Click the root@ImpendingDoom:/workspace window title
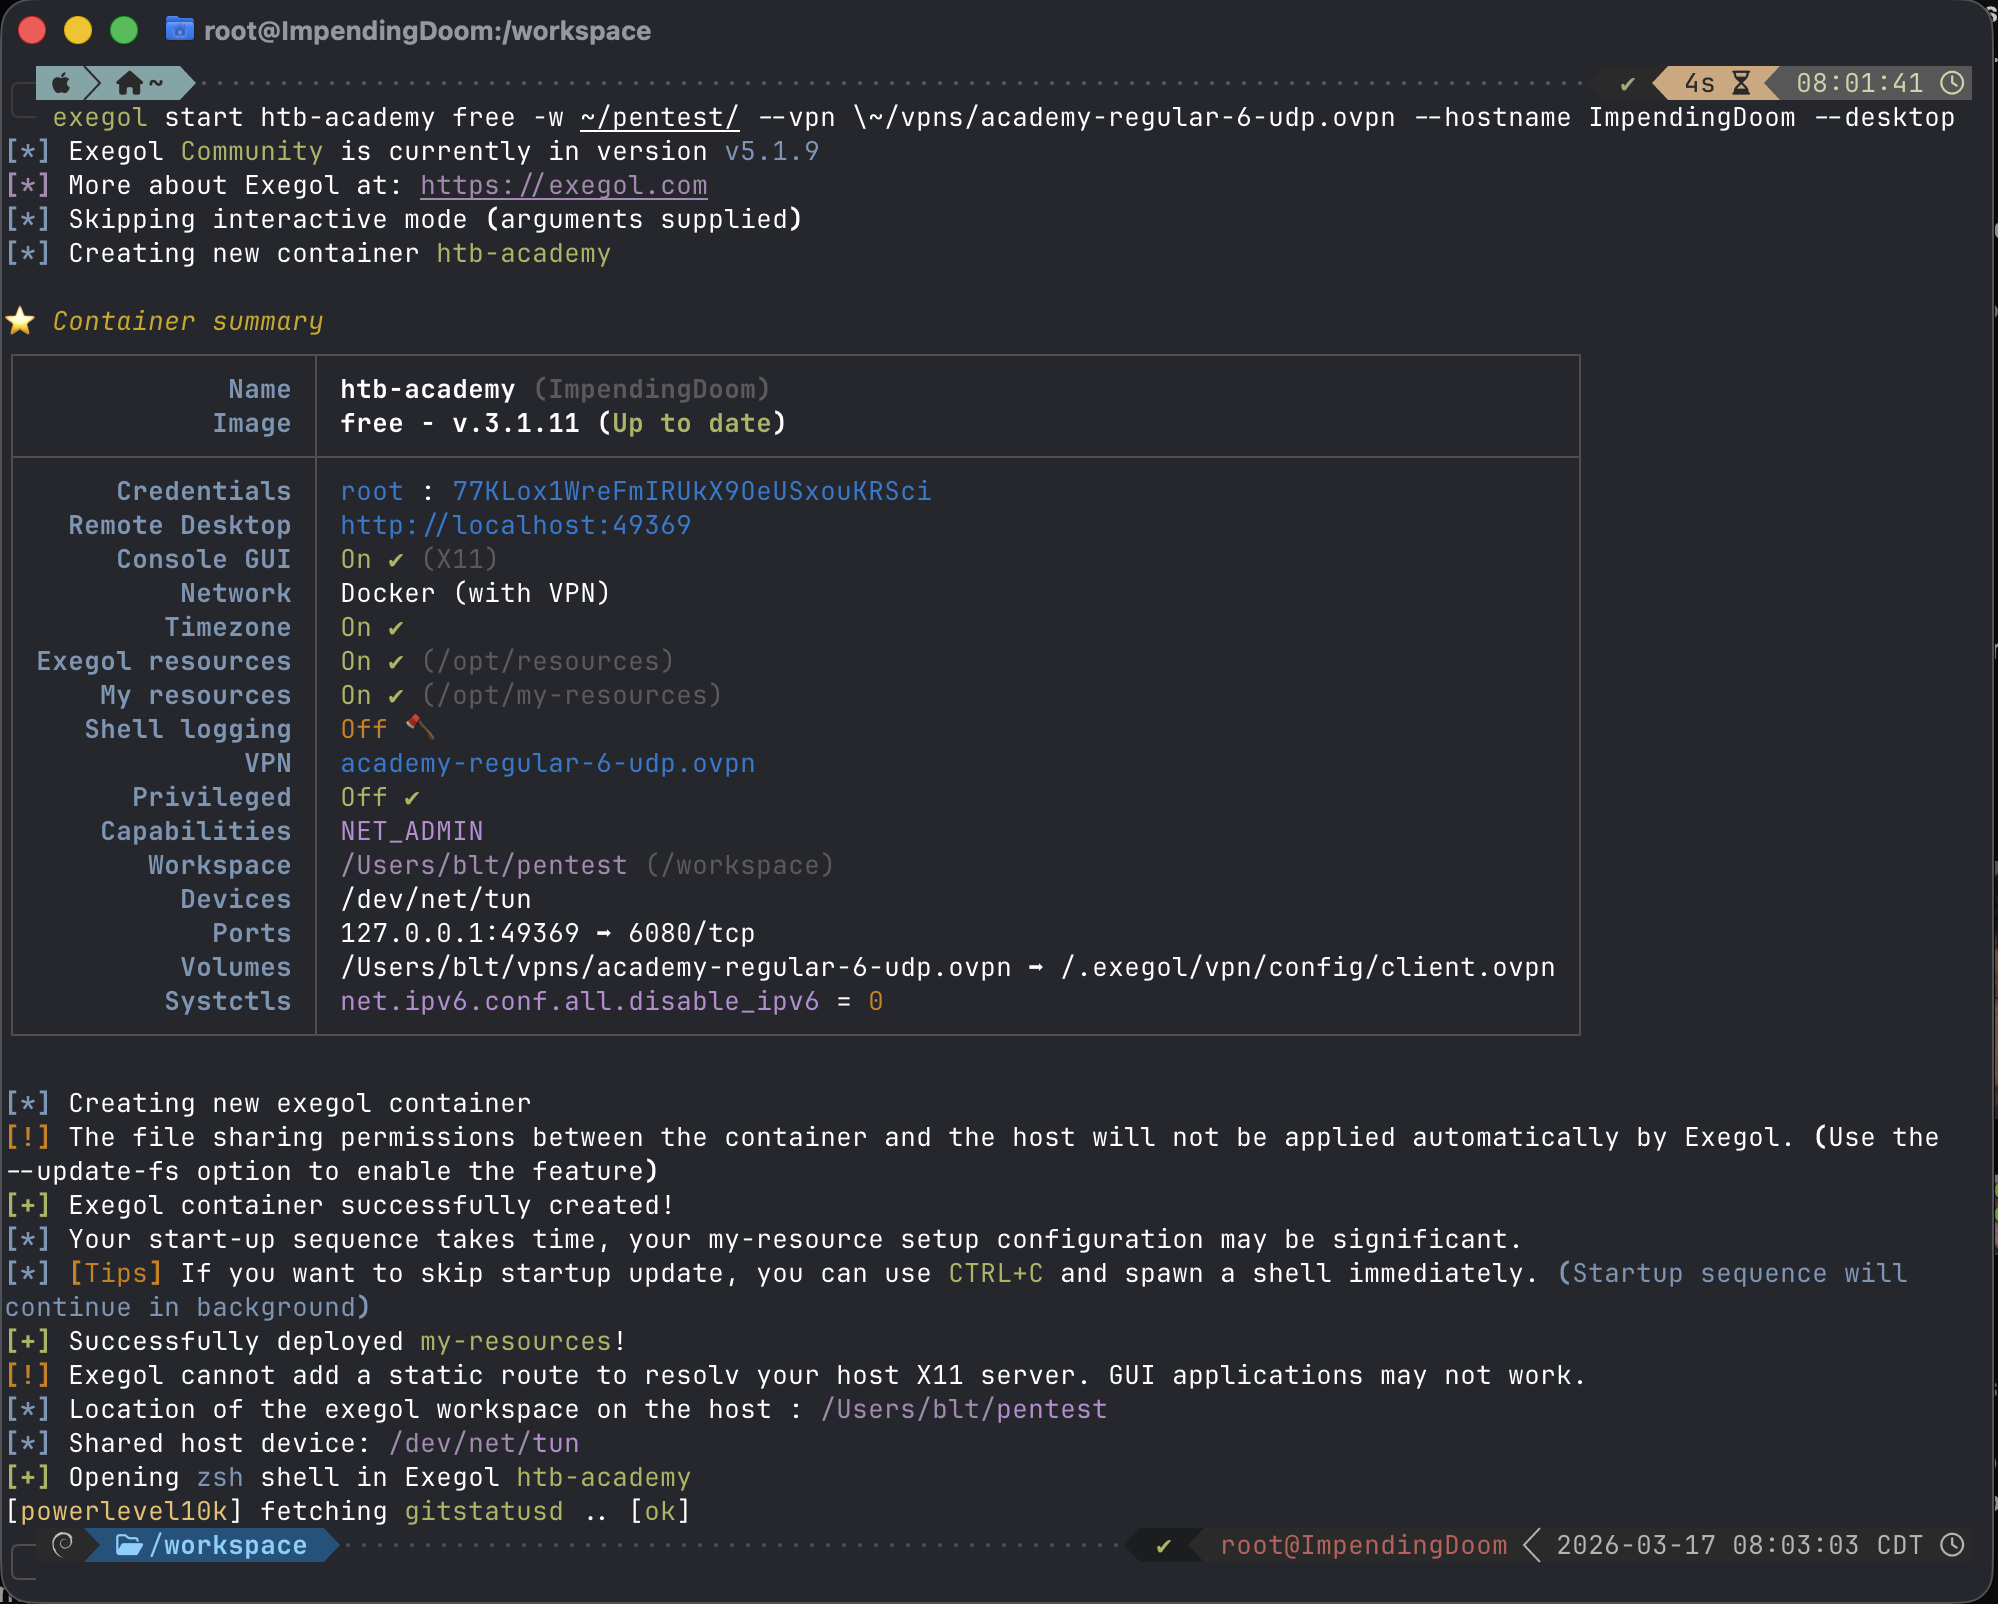The height and width of the screenshot is (1604, 1998). [427, 31]
